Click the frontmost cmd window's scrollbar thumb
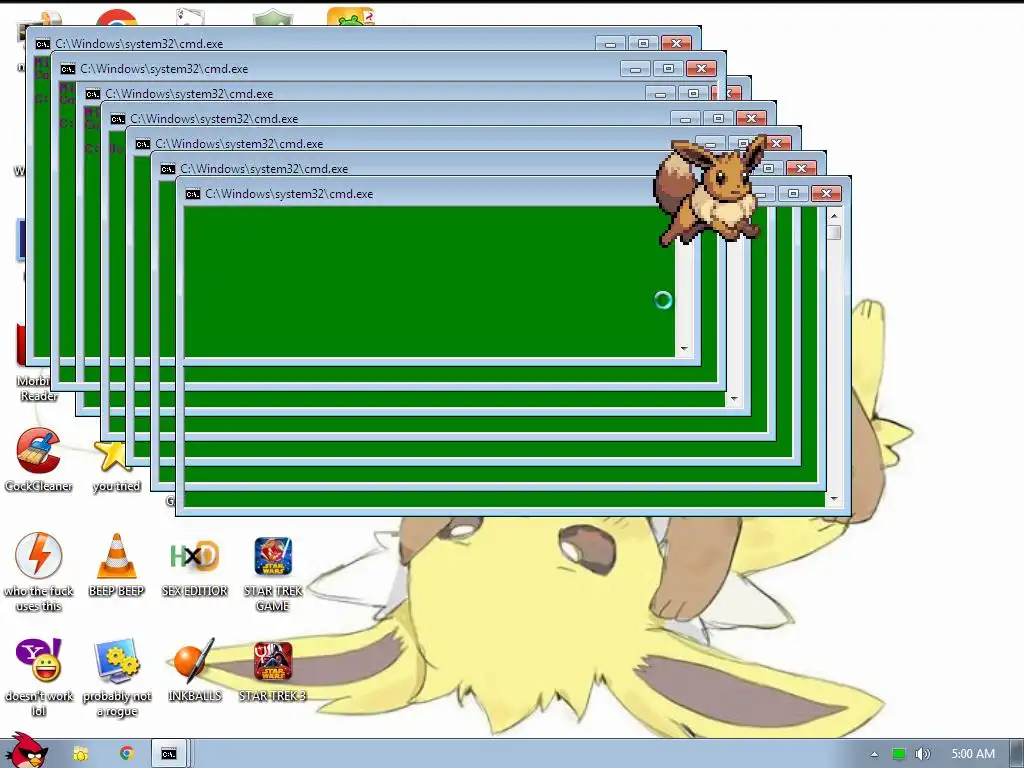1024x768 pixels. point(834,232)
